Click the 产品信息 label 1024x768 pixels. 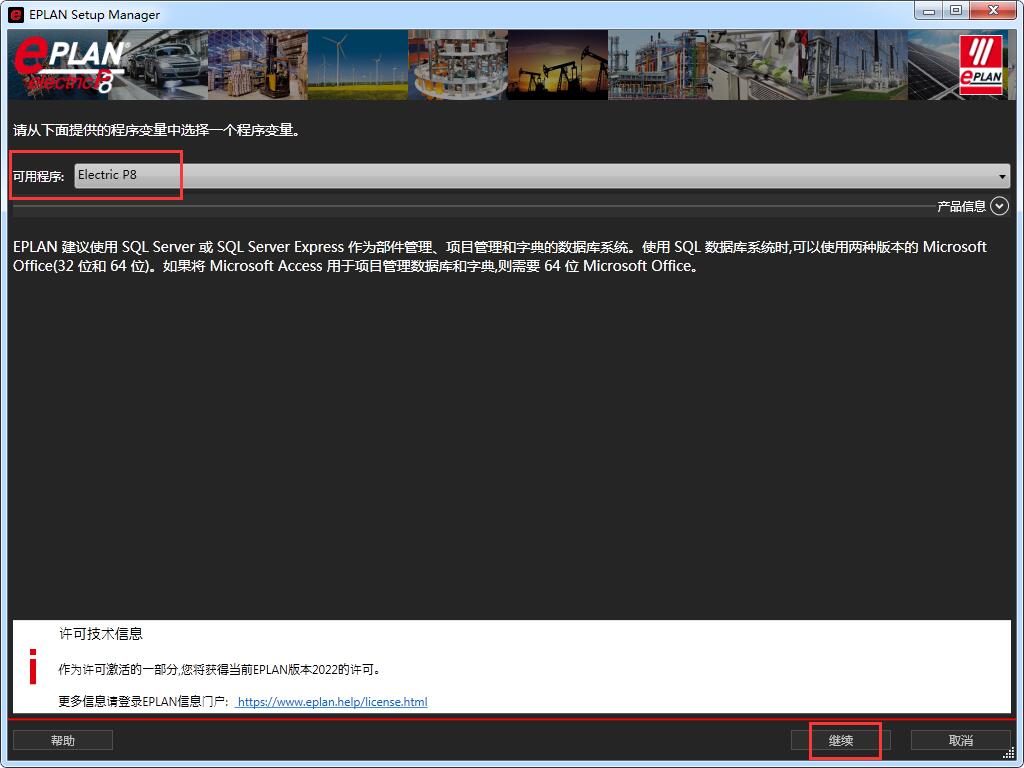click(961, 206)
